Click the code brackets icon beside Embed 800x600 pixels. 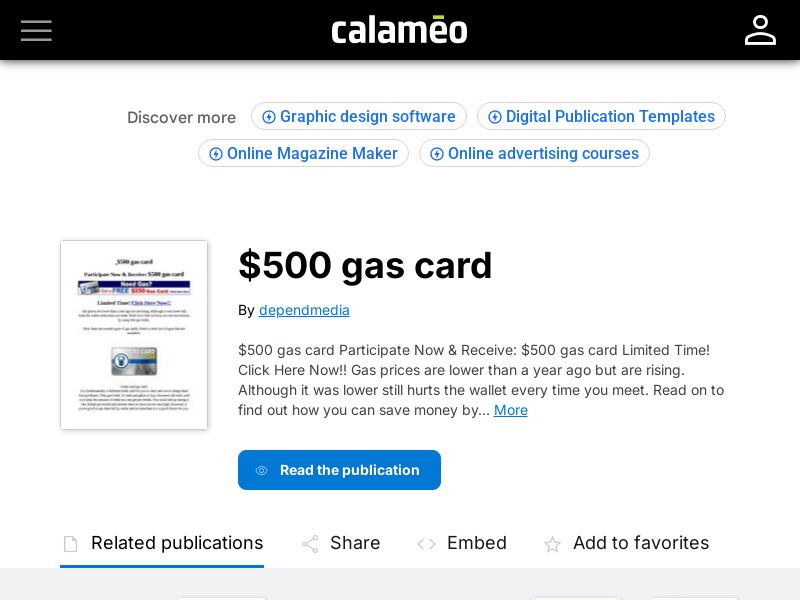click(x=427, y=544)
